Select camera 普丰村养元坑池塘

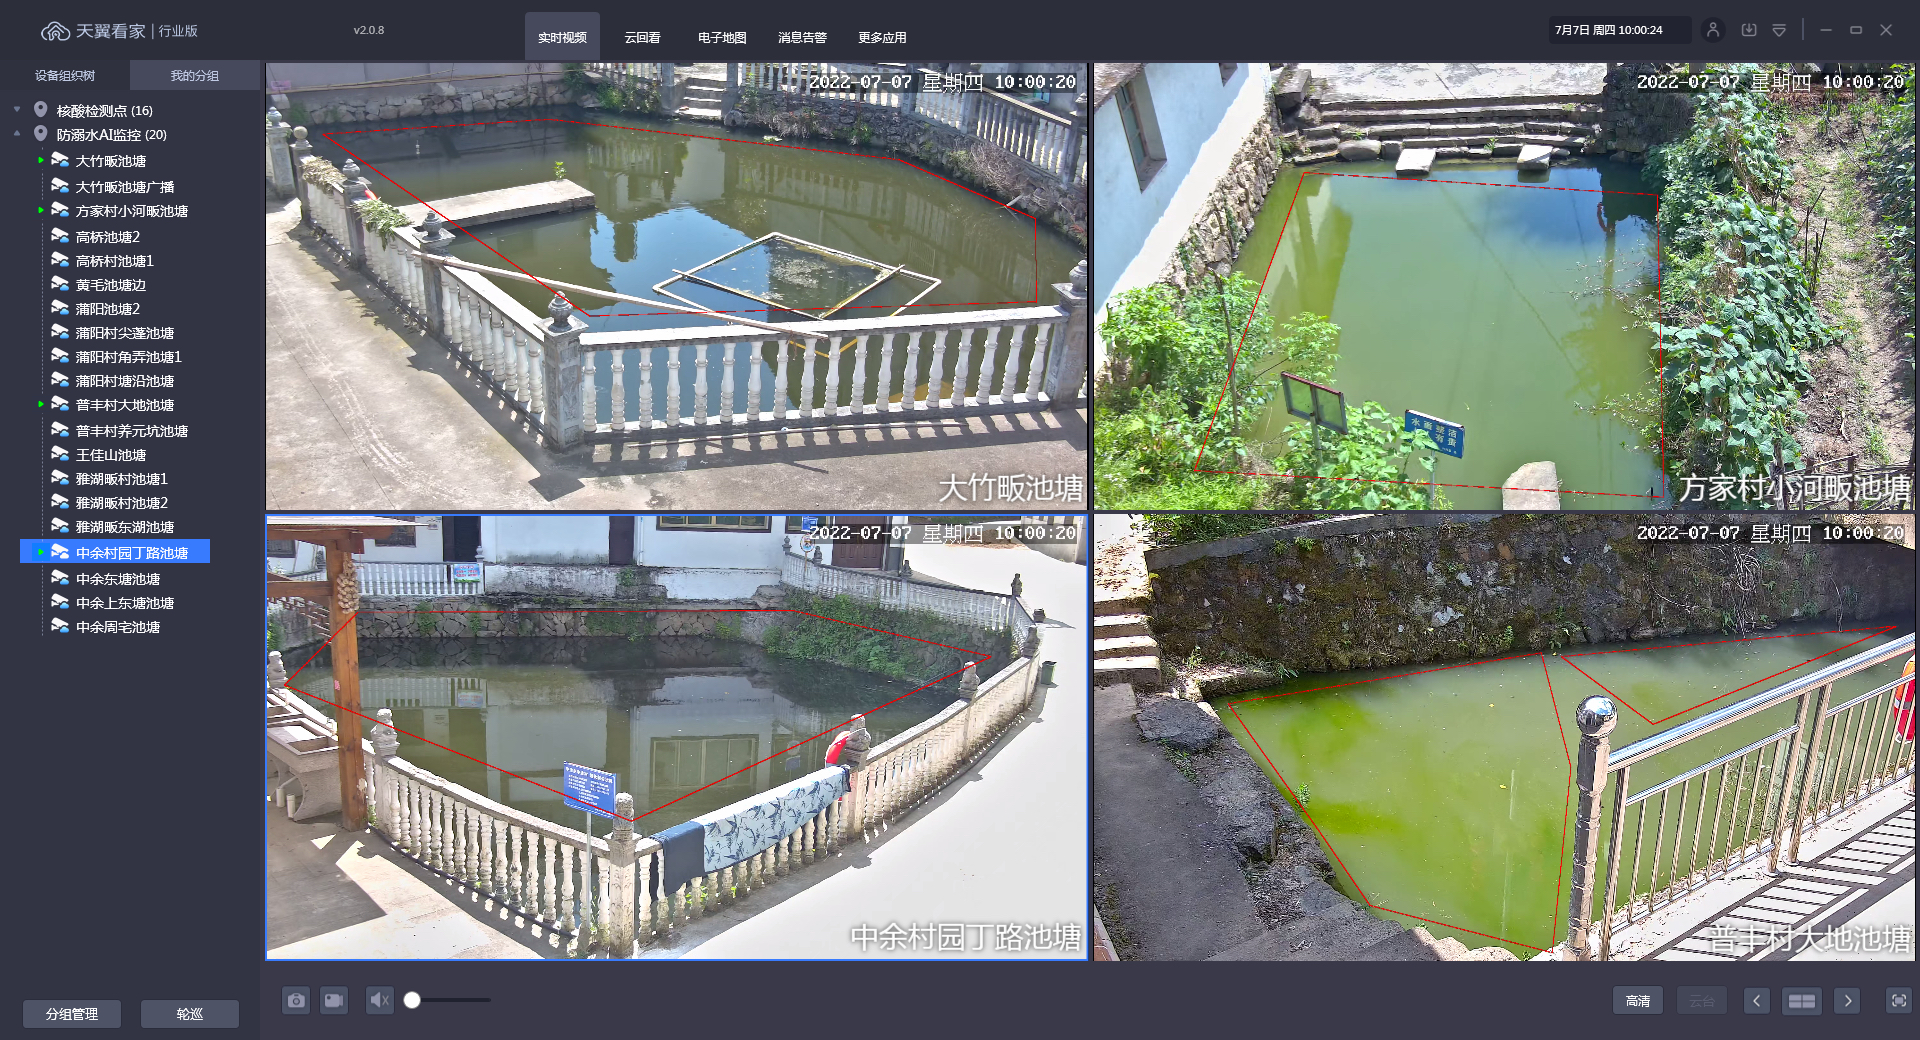point(132,431)
